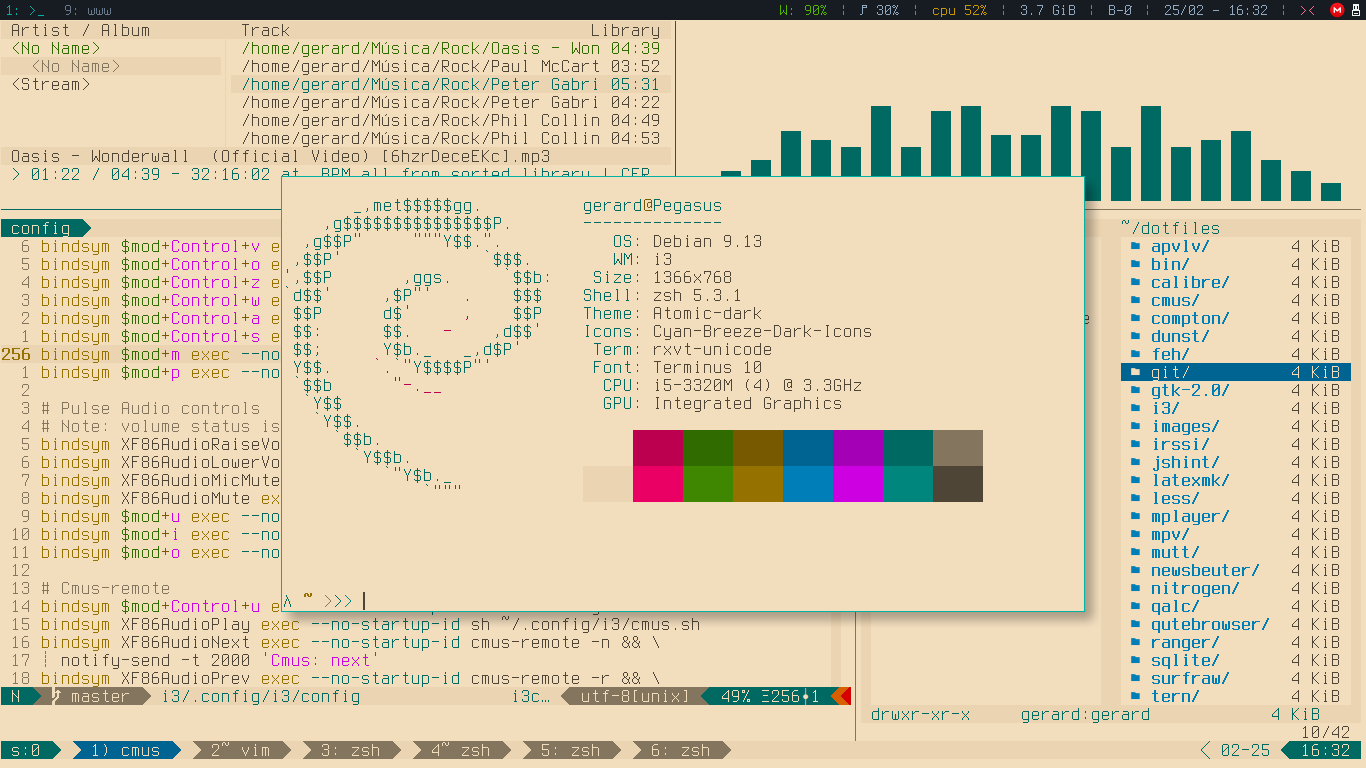
Task: Click the zsh prompt '~ >>>' in floating terminal
Action: [x=327, y=600]
